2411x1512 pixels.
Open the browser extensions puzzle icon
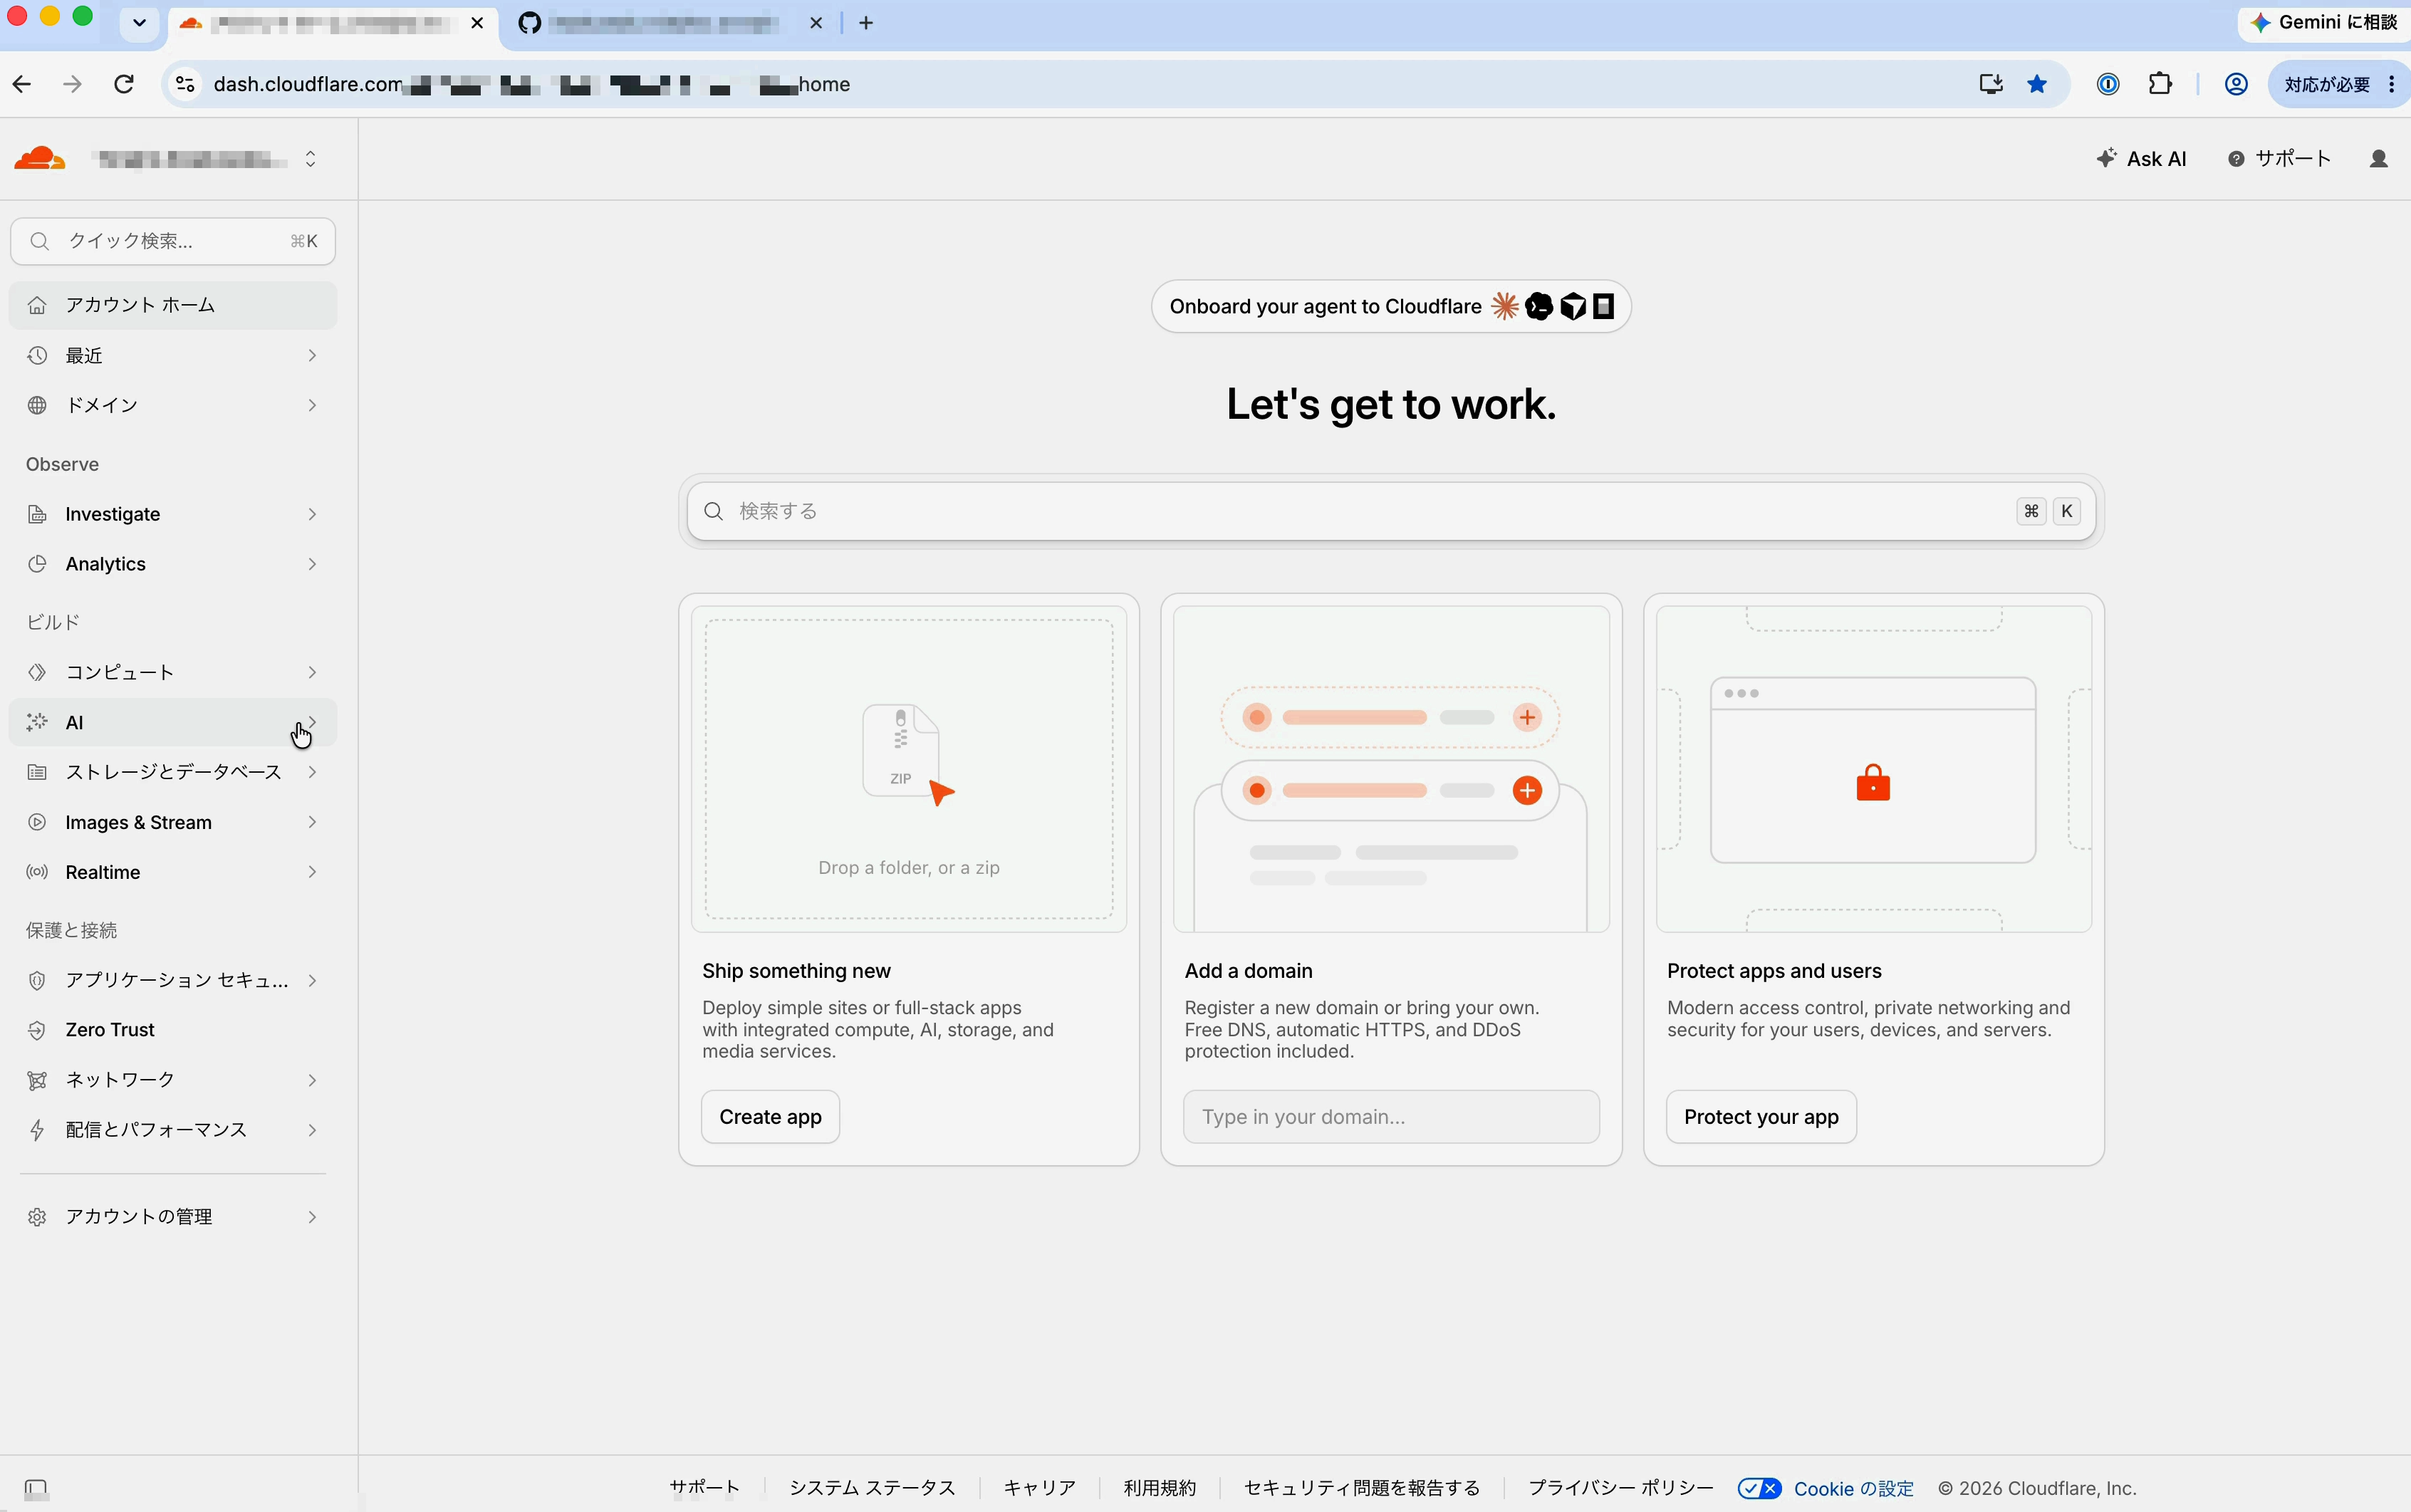coord(2160,84)
